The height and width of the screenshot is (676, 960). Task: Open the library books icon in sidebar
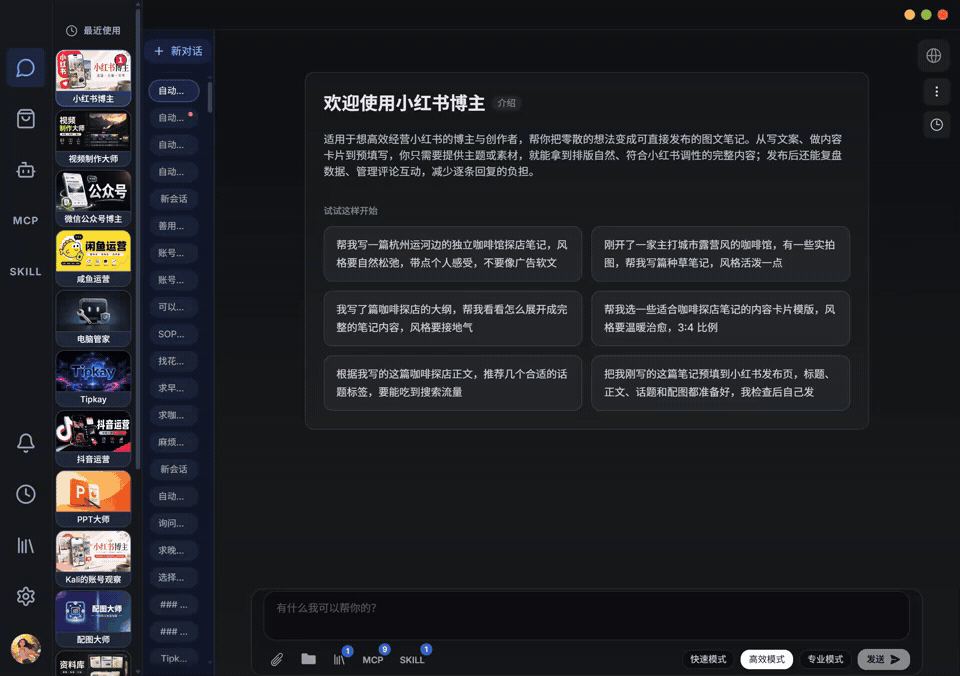pyautogui.click(x=26, y=545)
